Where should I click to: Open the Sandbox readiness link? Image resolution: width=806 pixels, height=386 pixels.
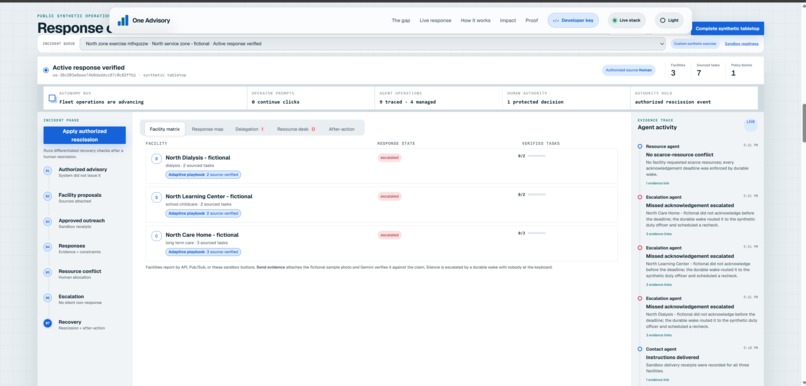coord(741,44)
